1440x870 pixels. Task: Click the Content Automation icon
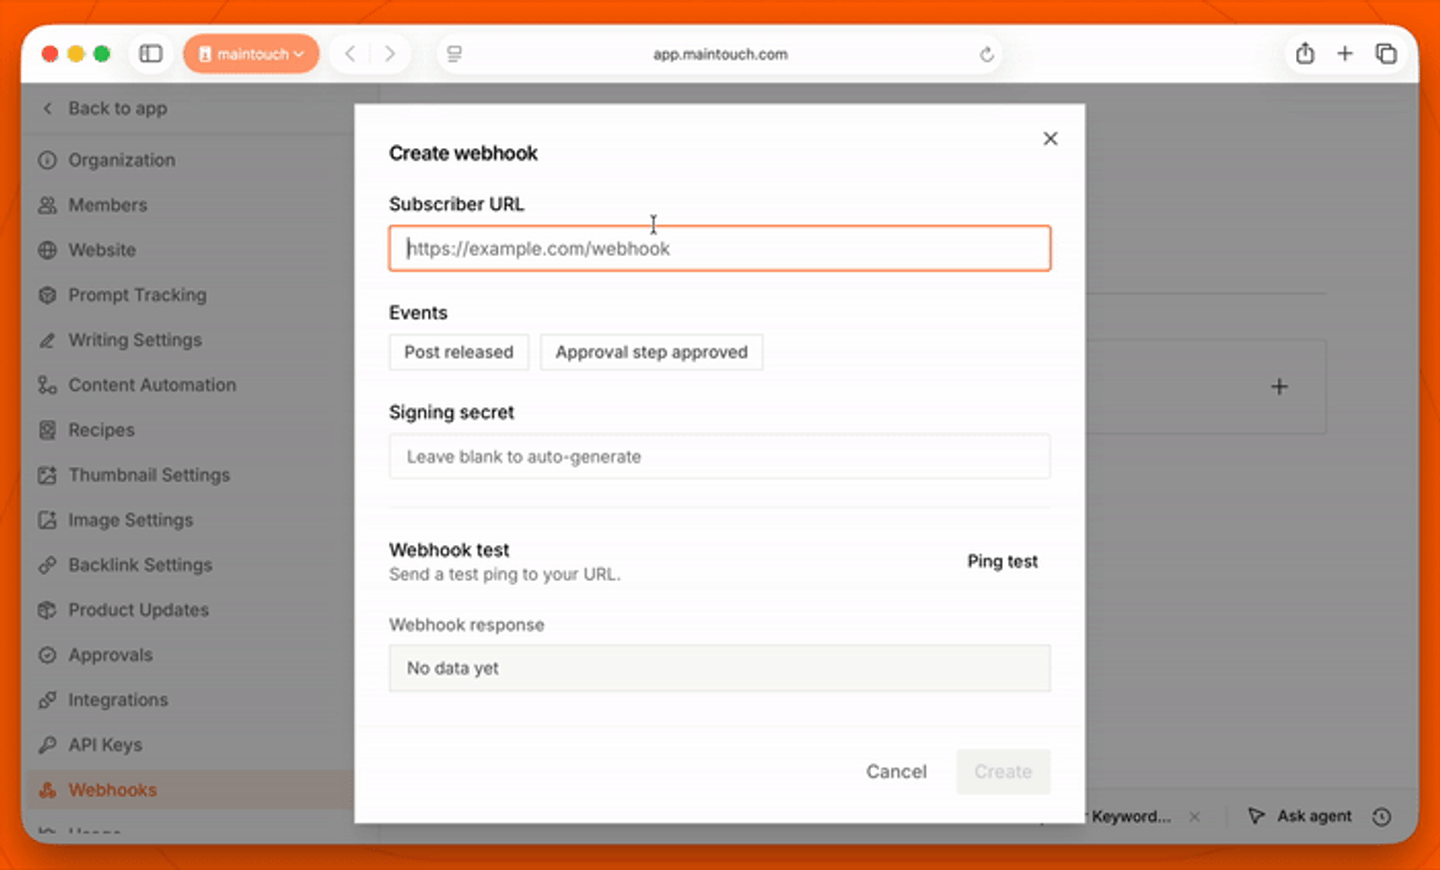47,385
